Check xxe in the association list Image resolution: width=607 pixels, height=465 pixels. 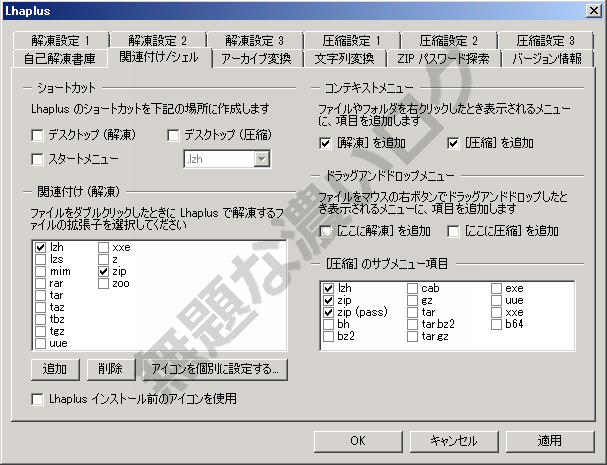pos(103,247)
